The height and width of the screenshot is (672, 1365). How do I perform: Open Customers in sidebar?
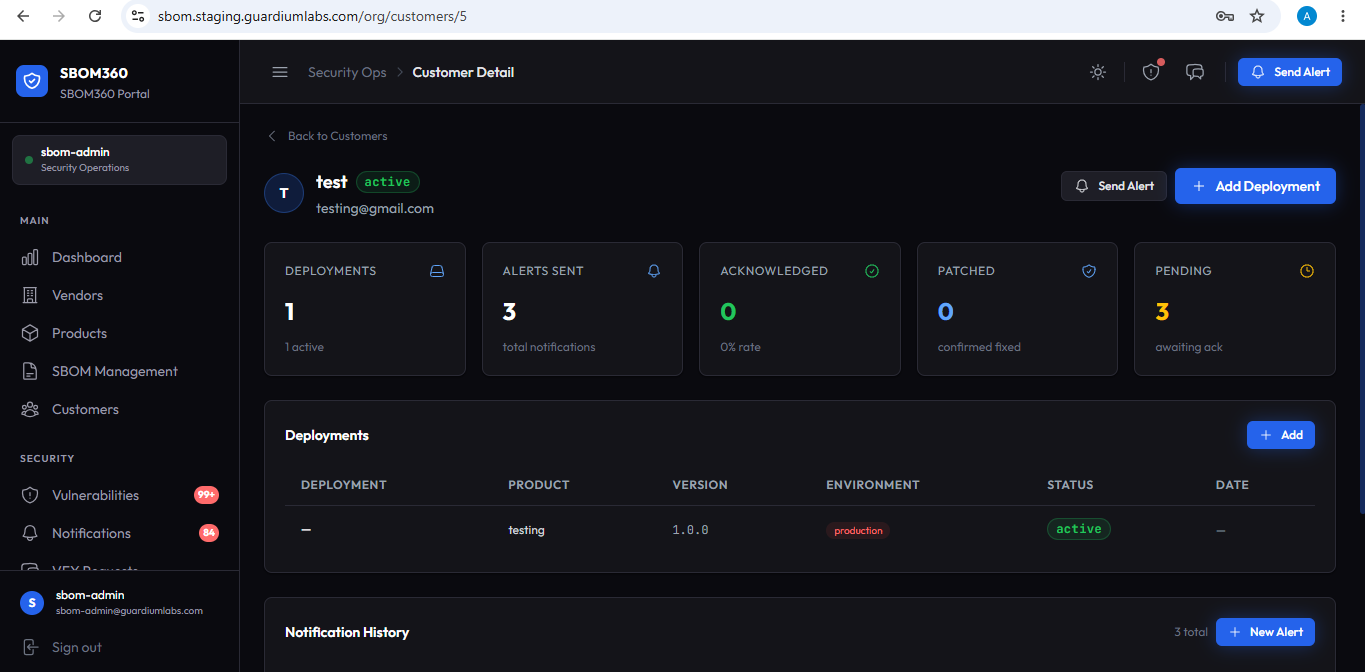pos(119,410)
